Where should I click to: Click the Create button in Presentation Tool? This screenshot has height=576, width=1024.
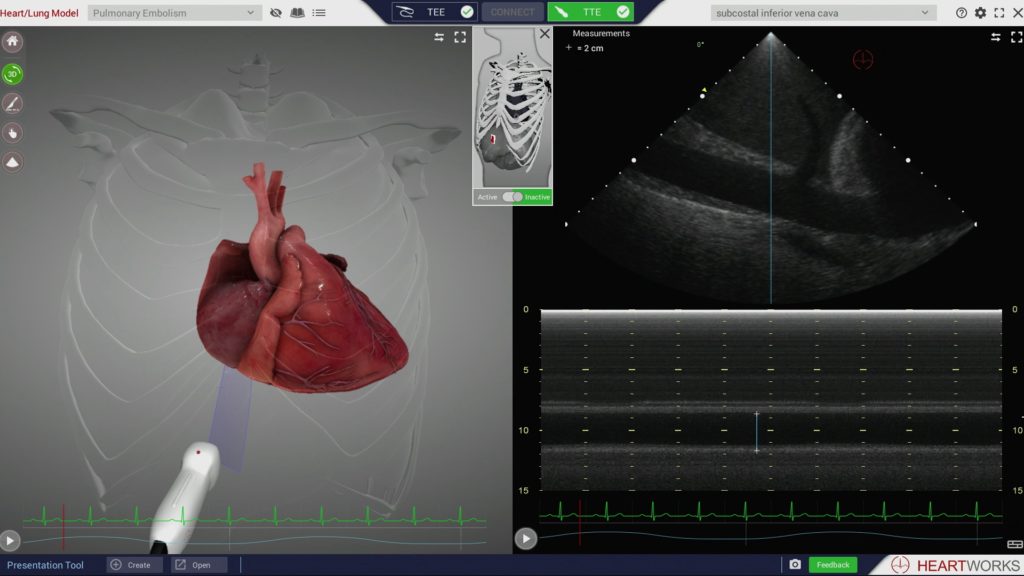[x=134, y=565]
